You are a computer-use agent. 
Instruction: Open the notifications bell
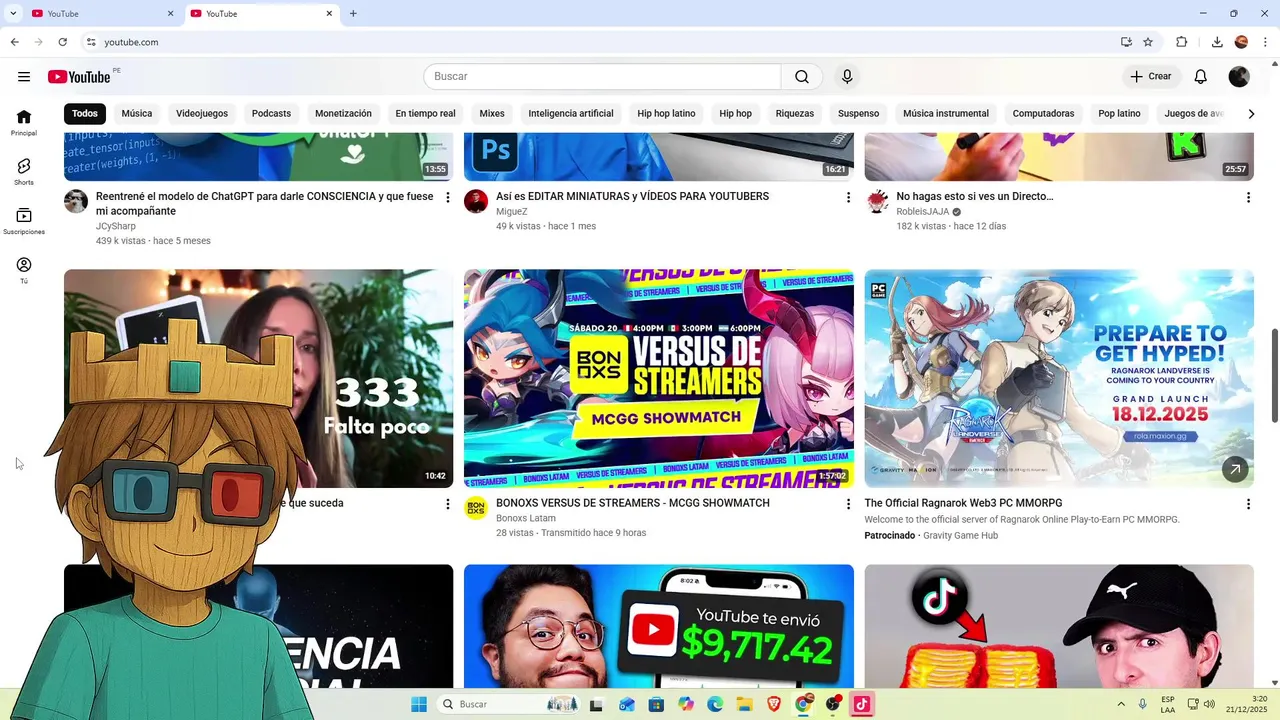pyautogui.click(x=1201, y=77)
